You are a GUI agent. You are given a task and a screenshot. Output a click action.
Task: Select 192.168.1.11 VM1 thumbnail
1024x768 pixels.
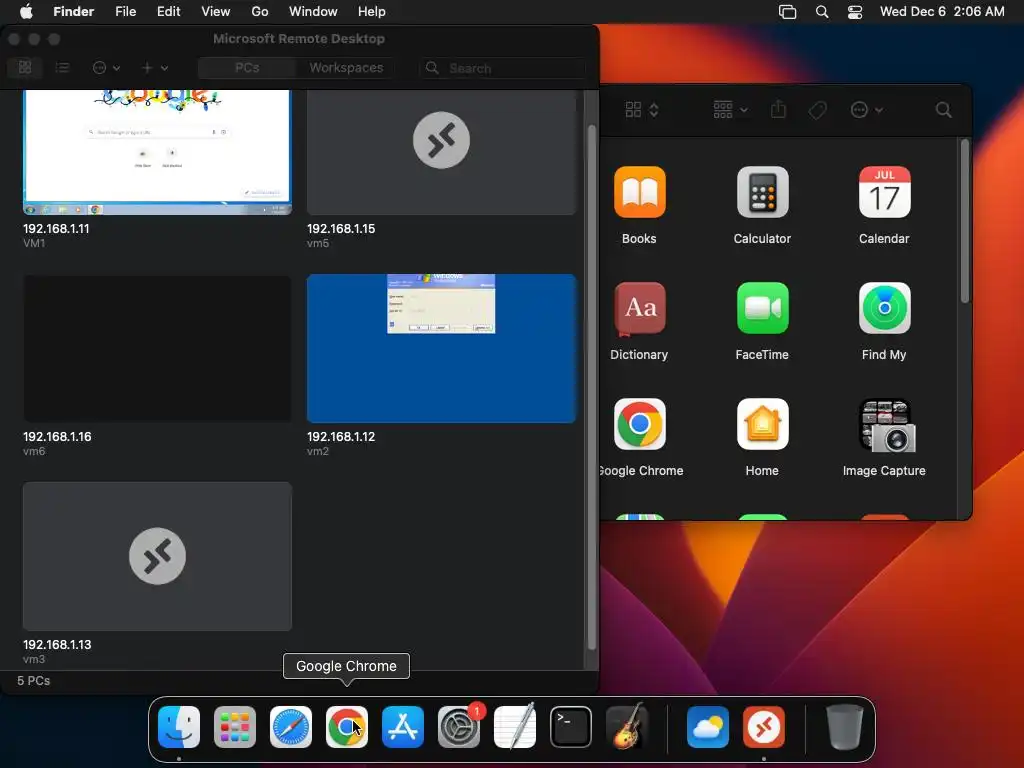tap(157, 152)
